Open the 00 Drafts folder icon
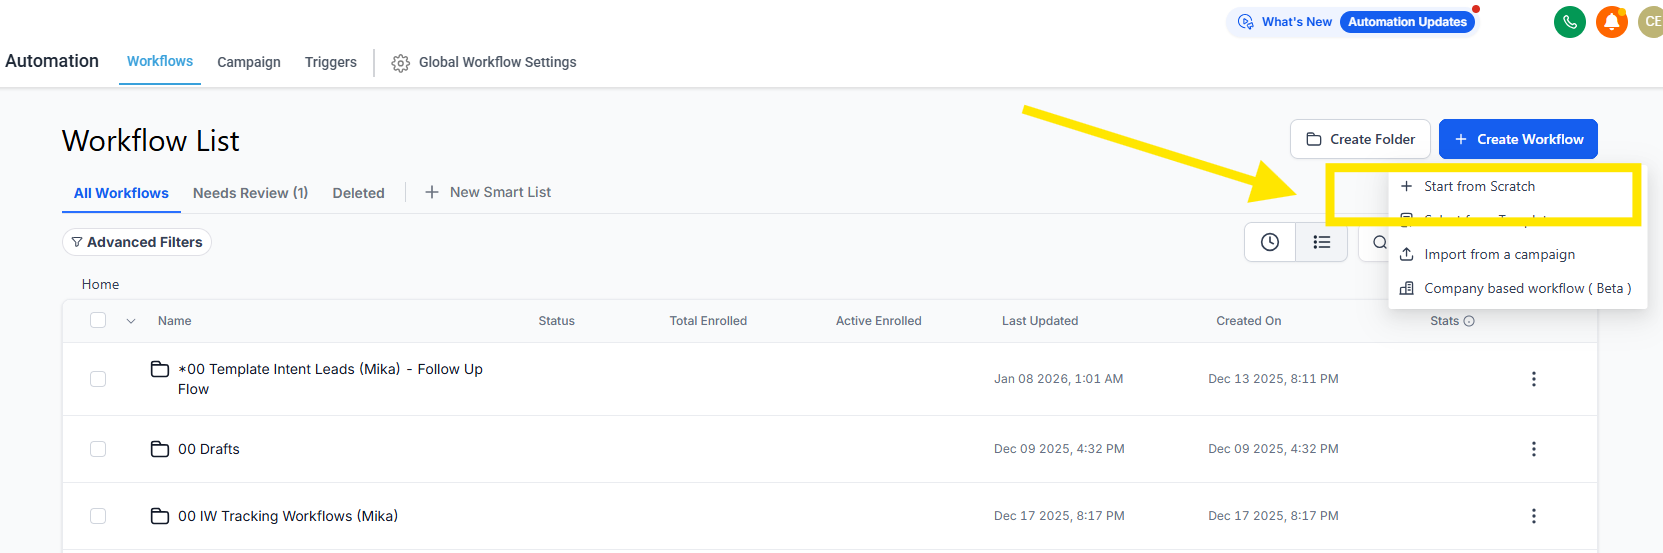The width and height of the screenshot is (1663, 553). pyautogui.click(x=160, y=449)
